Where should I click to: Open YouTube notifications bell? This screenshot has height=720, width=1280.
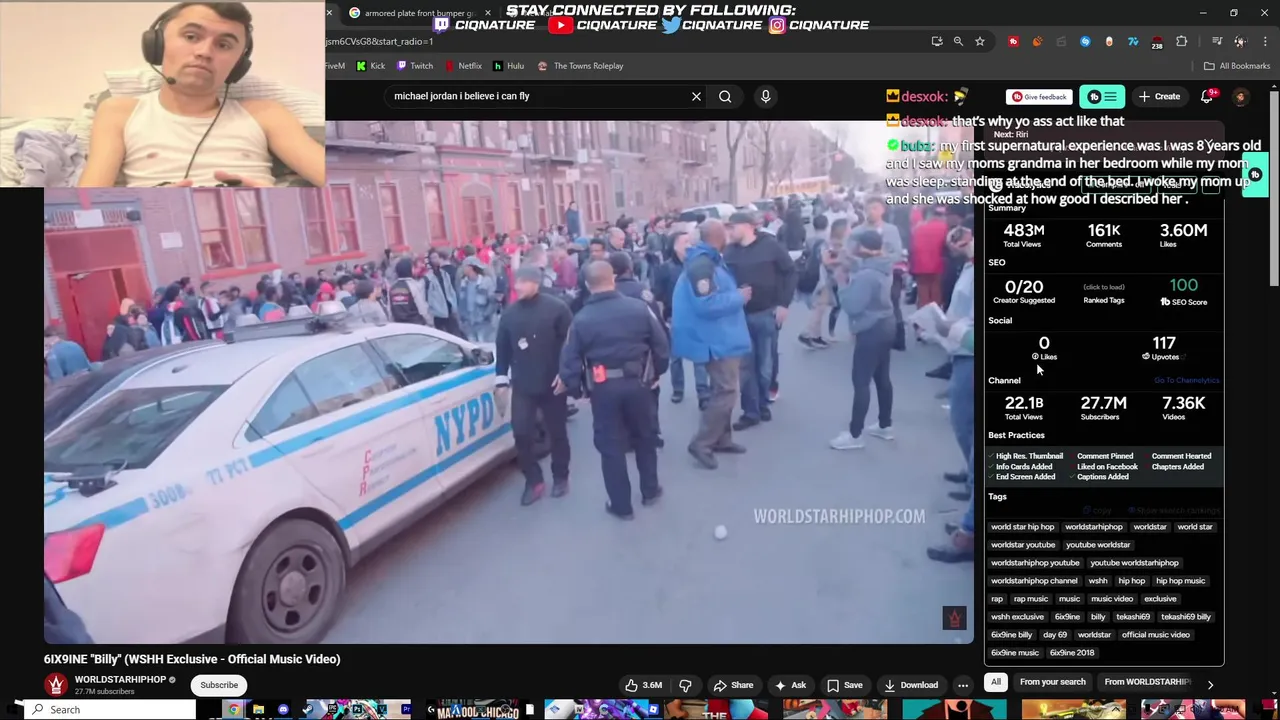(x=1207, y=96)
